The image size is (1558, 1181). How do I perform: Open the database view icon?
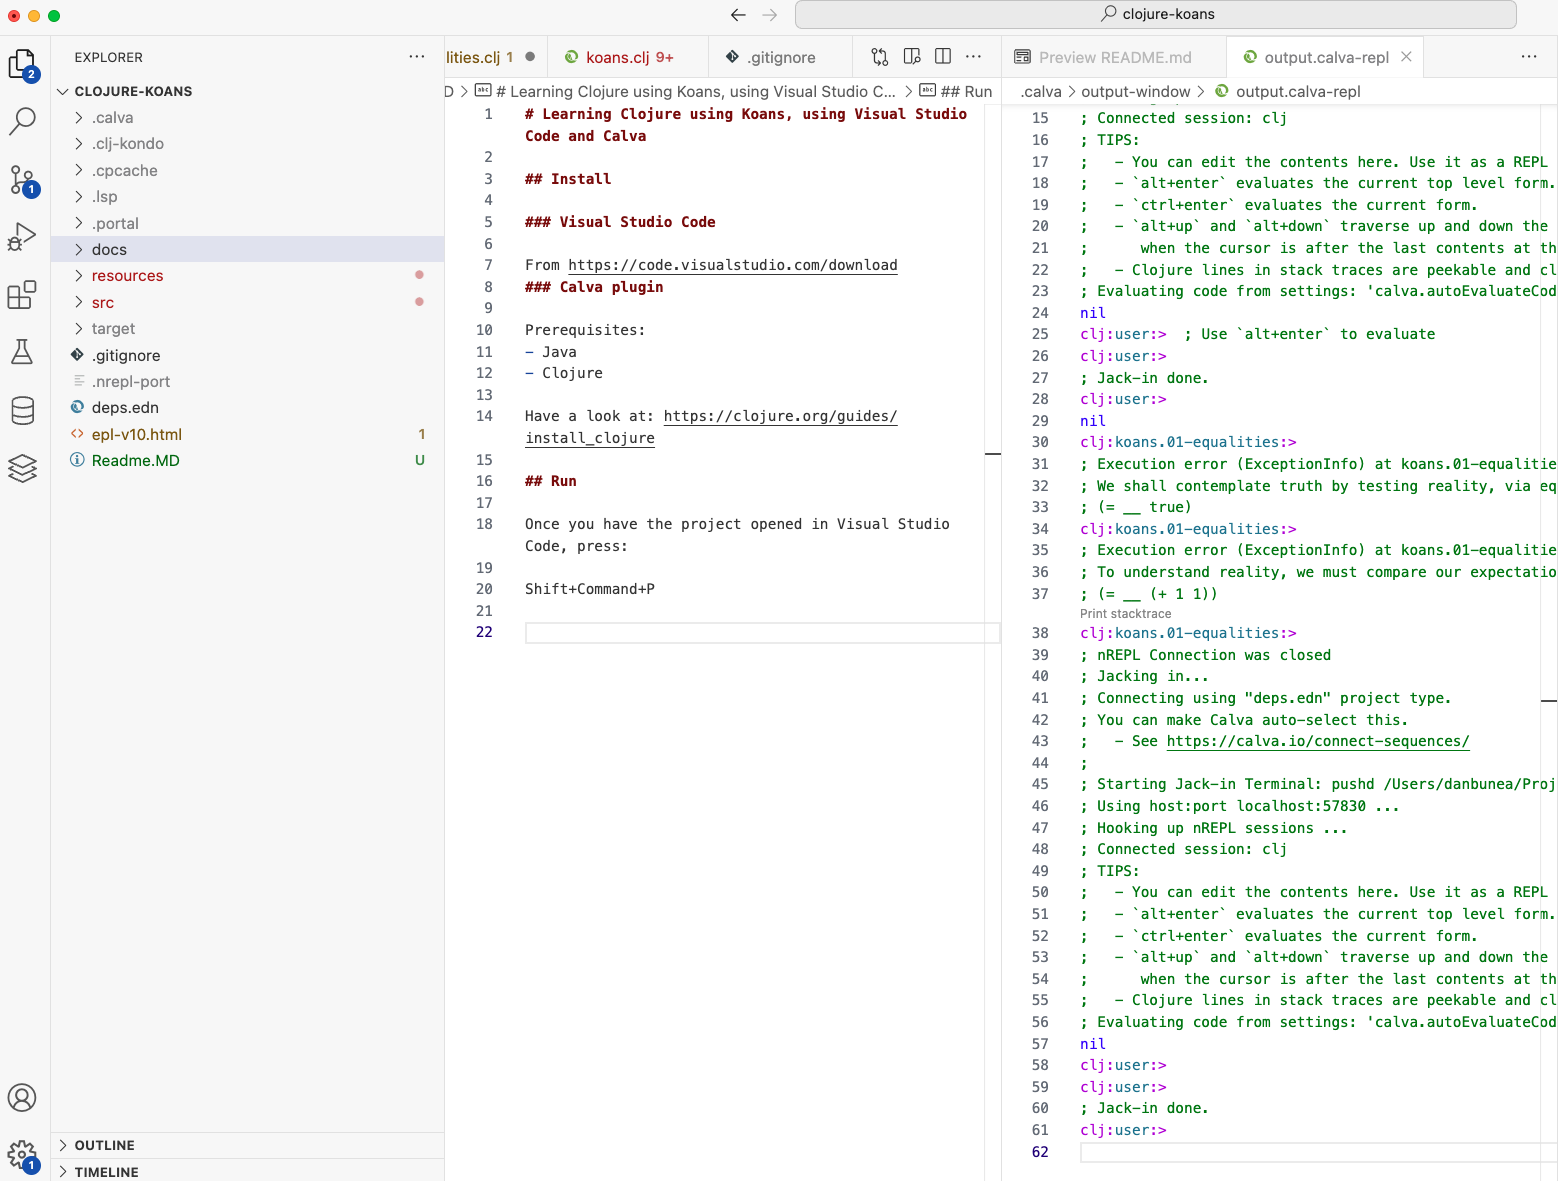coord(22,410)
